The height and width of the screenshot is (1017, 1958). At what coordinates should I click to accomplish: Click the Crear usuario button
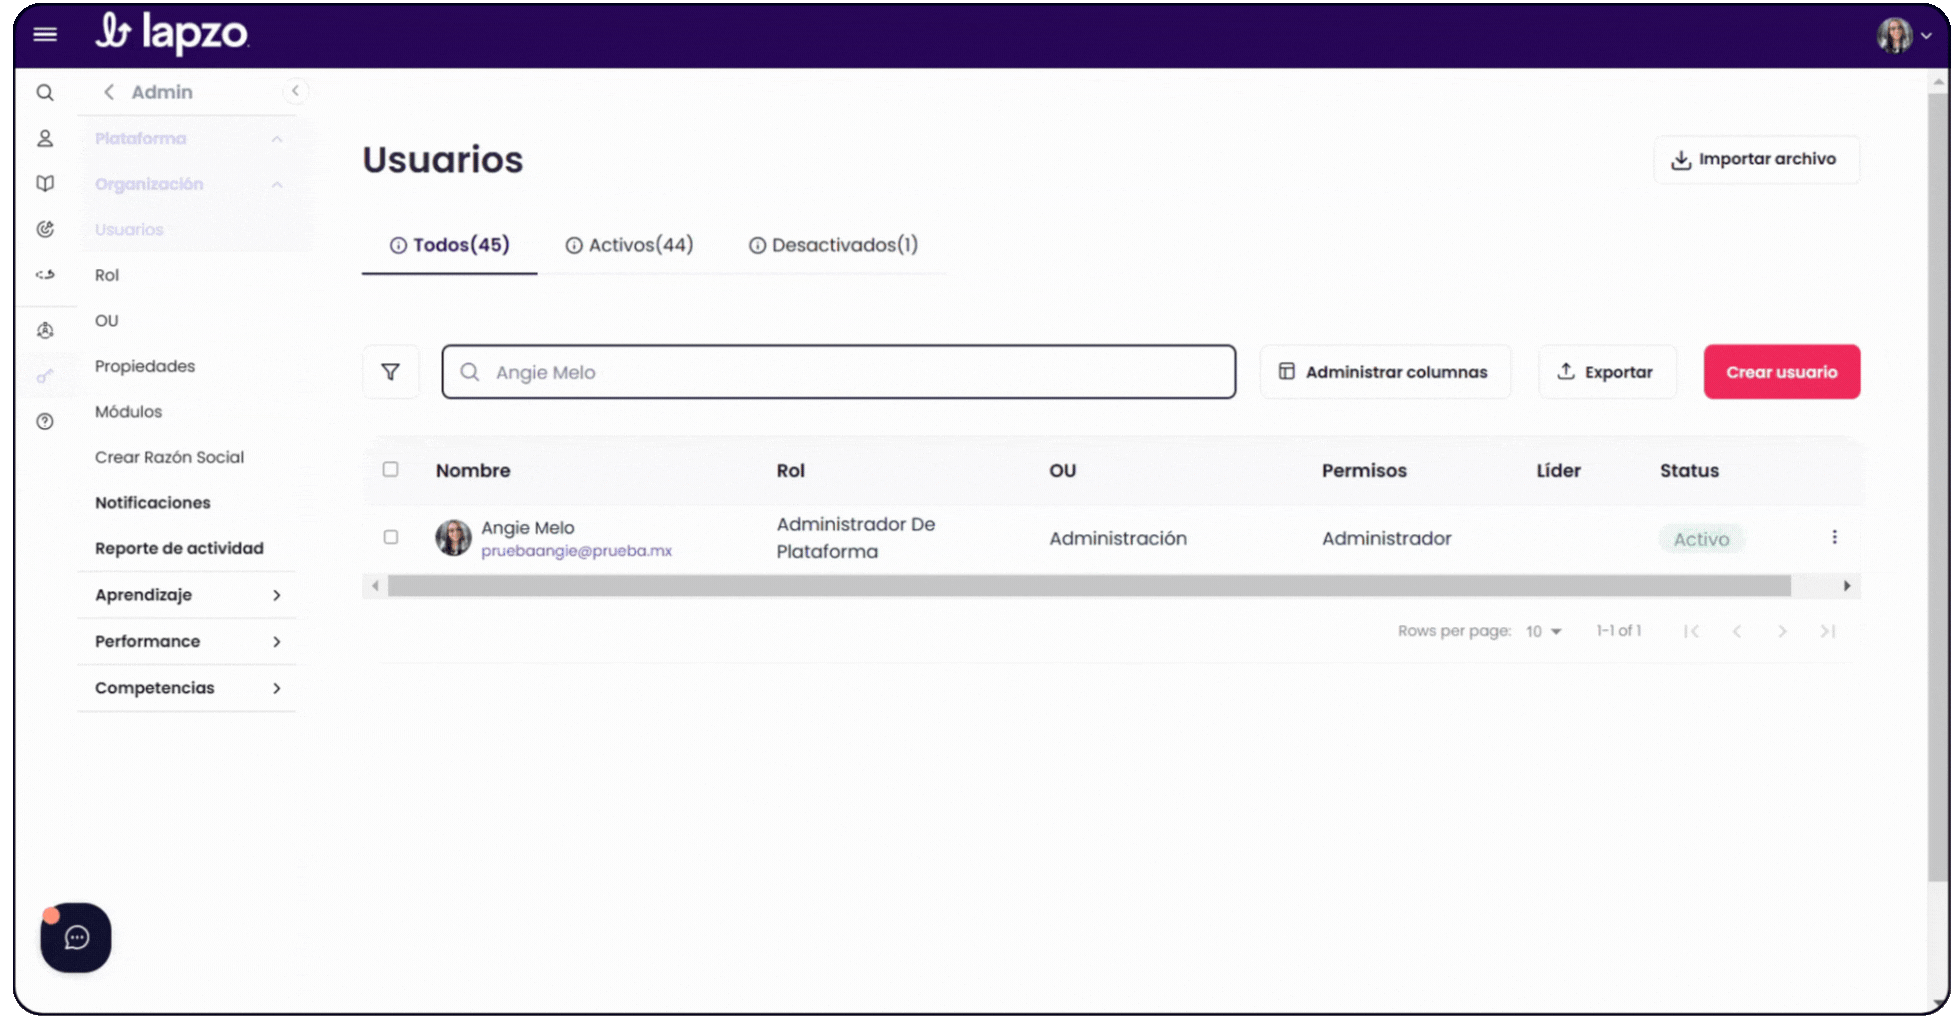(1782, 371)
